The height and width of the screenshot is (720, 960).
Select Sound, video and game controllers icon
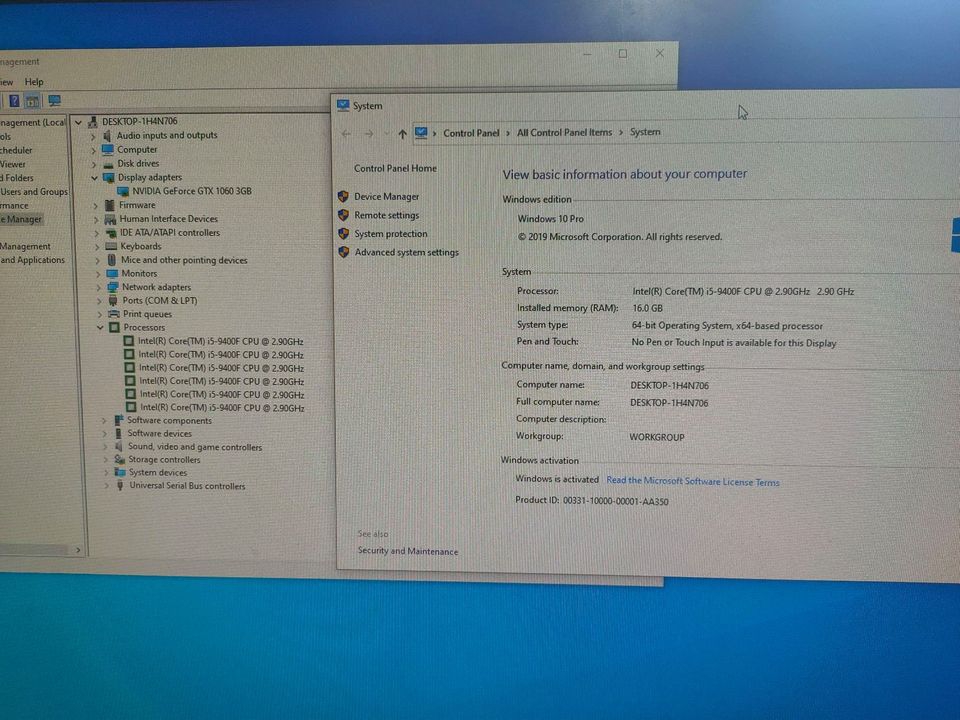[x=119, y=447]
